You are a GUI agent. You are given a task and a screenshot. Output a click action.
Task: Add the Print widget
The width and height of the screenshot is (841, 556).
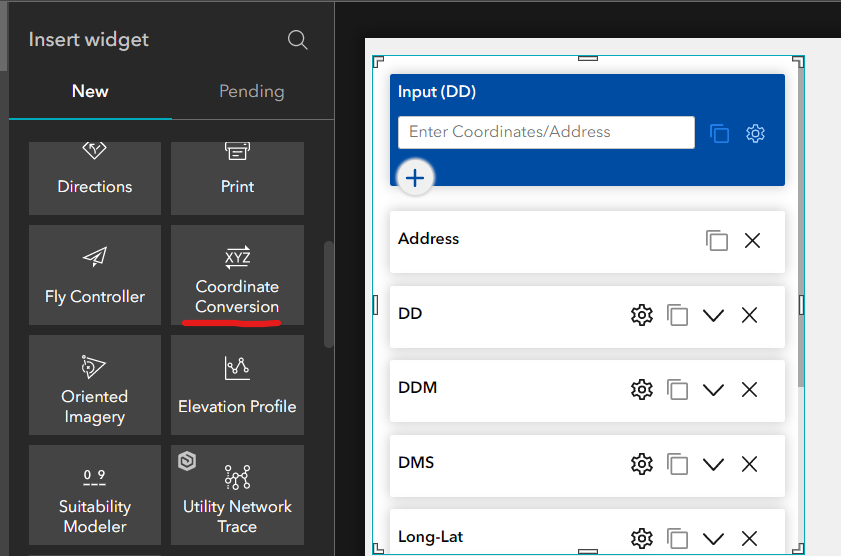point(237,177)
